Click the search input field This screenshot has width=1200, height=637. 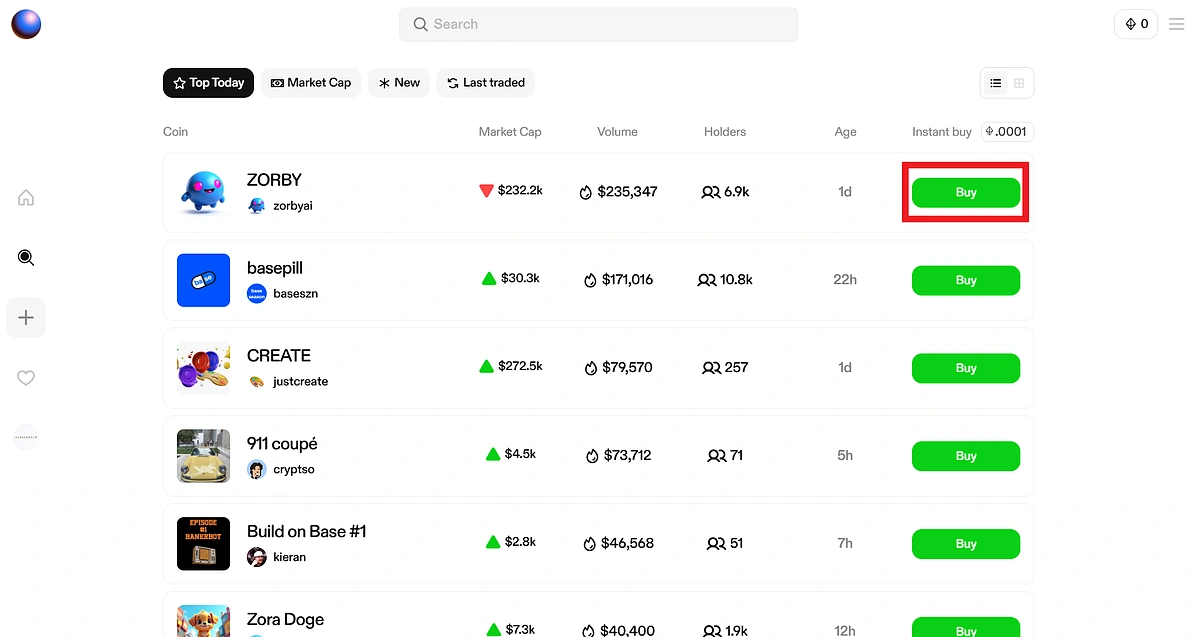click(x=598, y=24)
